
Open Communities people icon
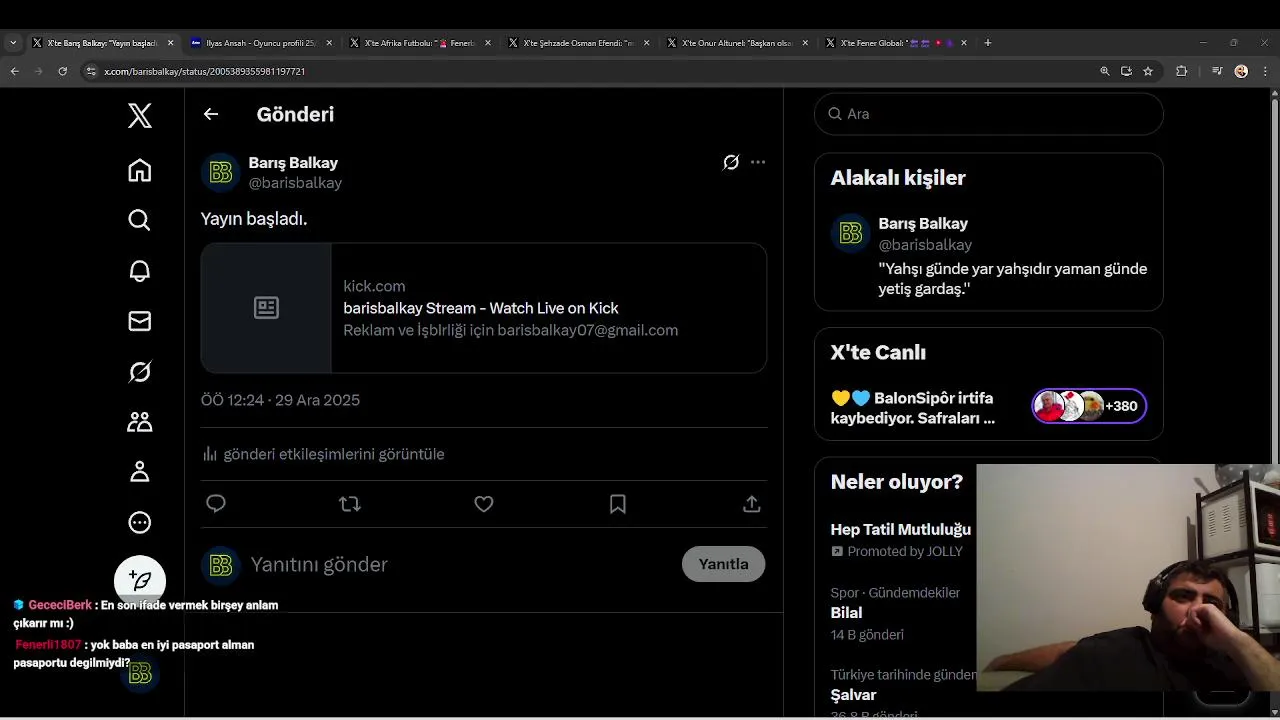[140, 422]
